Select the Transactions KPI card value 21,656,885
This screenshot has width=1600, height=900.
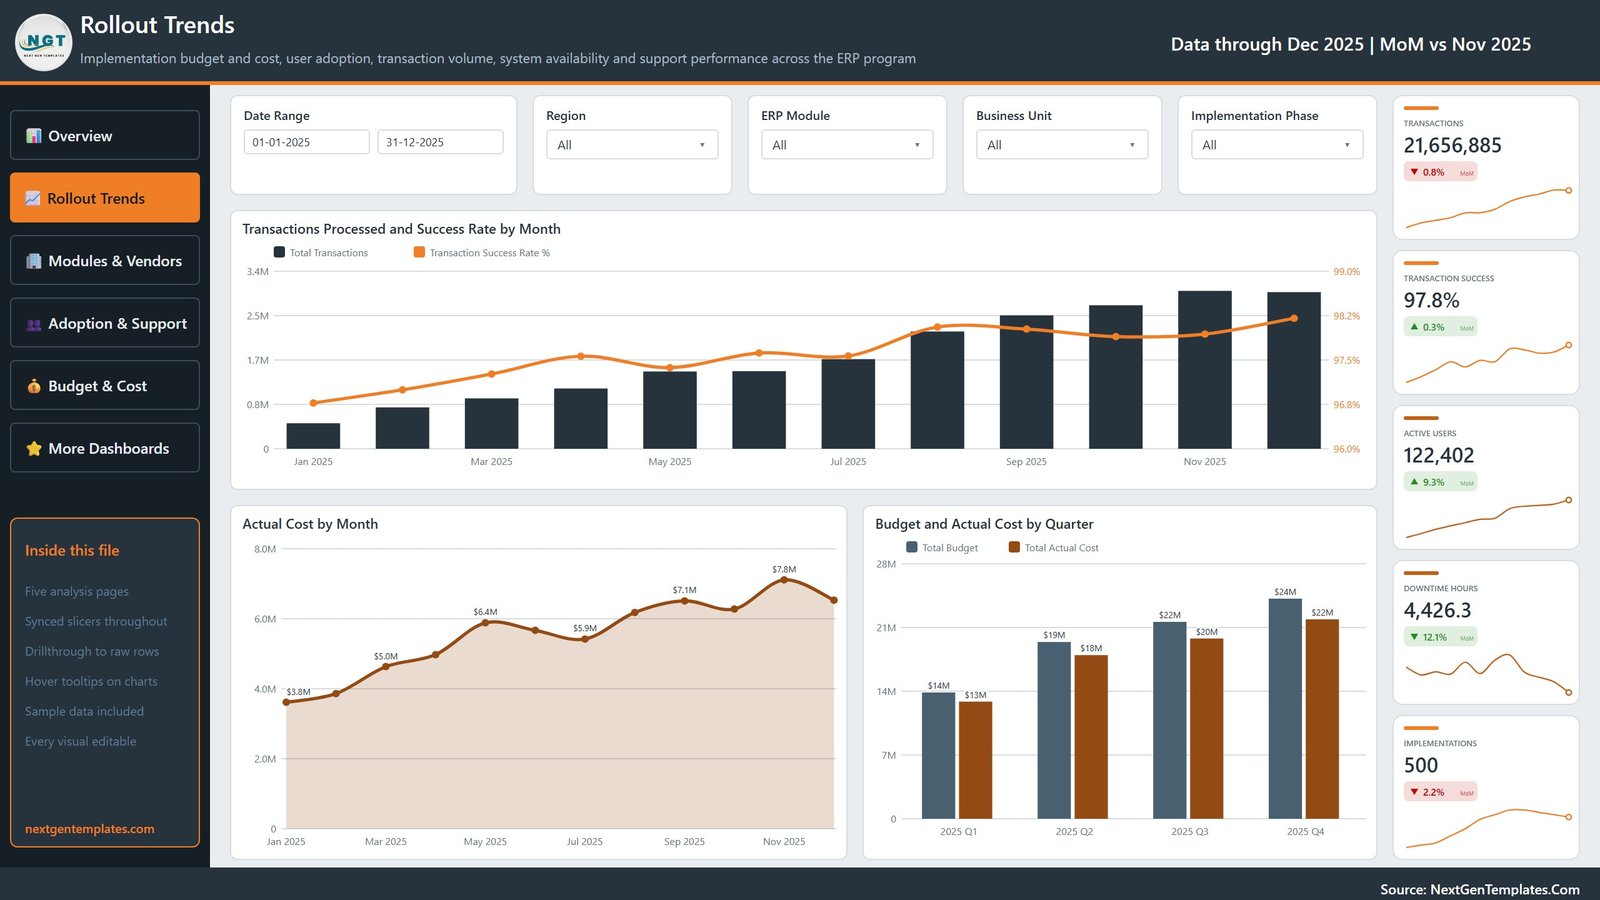1452,145
